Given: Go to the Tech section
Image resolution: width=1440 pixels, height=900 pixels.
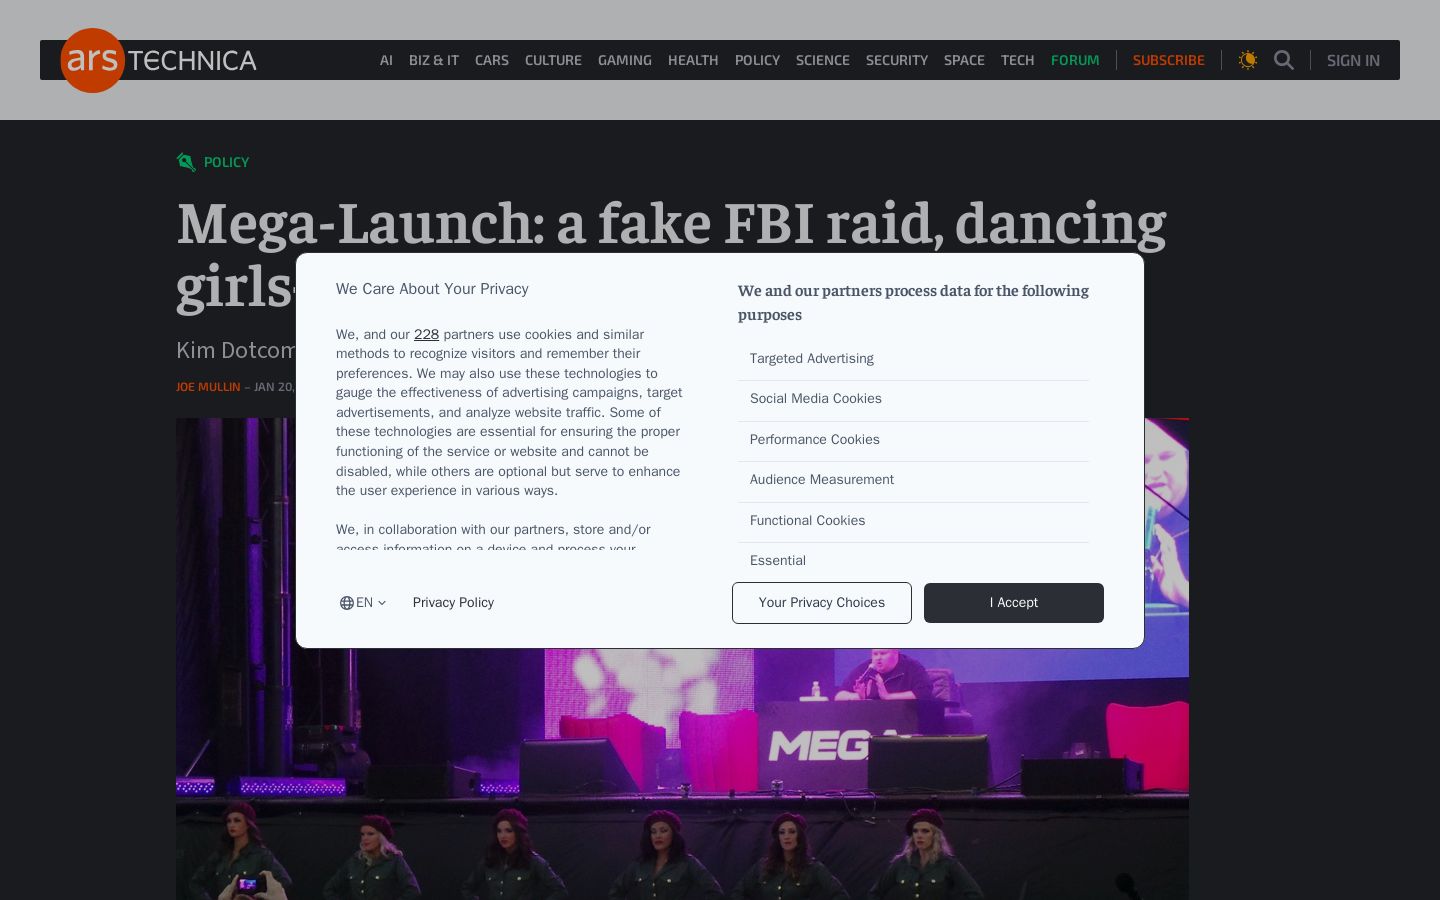Looking at the screenshot, I should click(x=1018, y=60).
